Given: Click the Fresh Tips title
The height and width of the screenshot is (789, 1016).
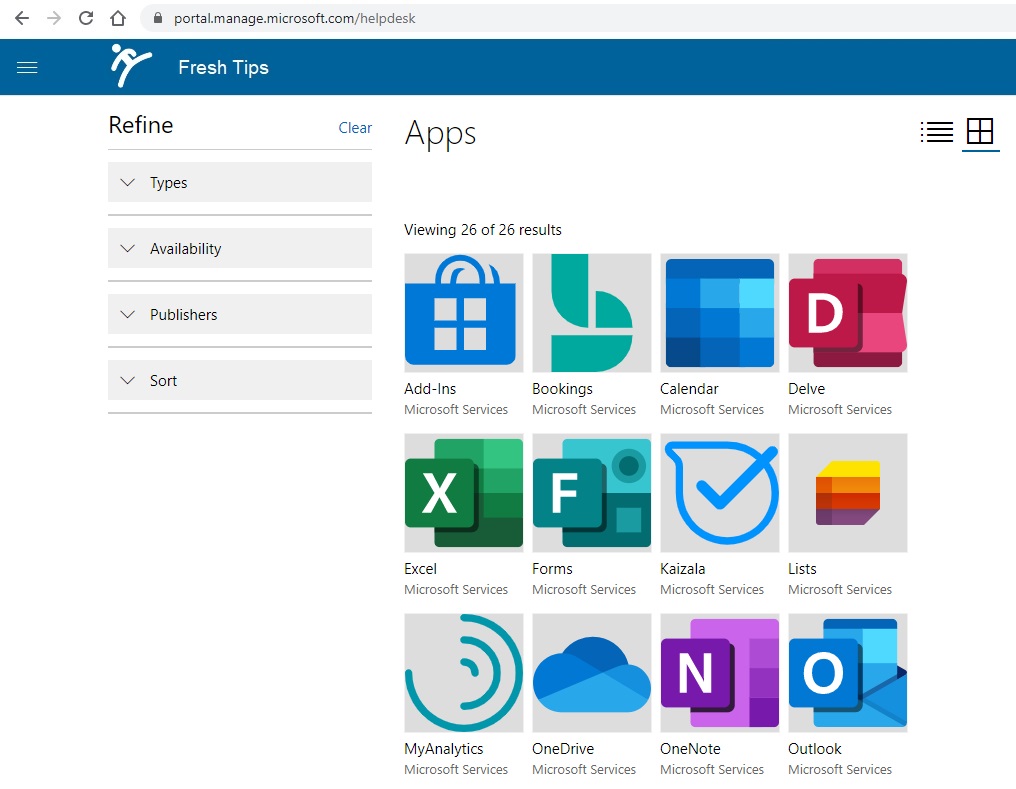Looking at the screenshot, I should (224, 67).
